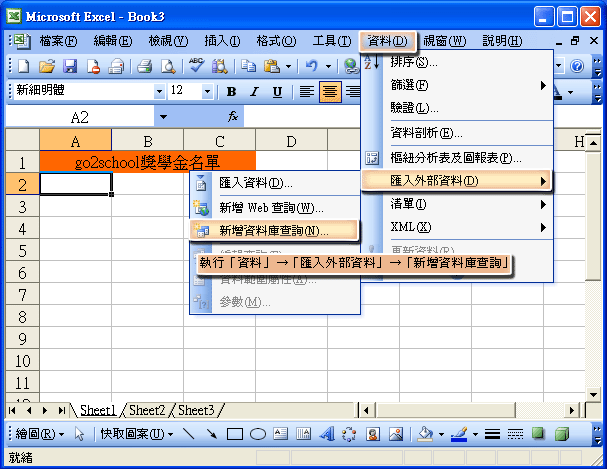
Task: Click the Insert Function fx button
Action: click(233, 117)
